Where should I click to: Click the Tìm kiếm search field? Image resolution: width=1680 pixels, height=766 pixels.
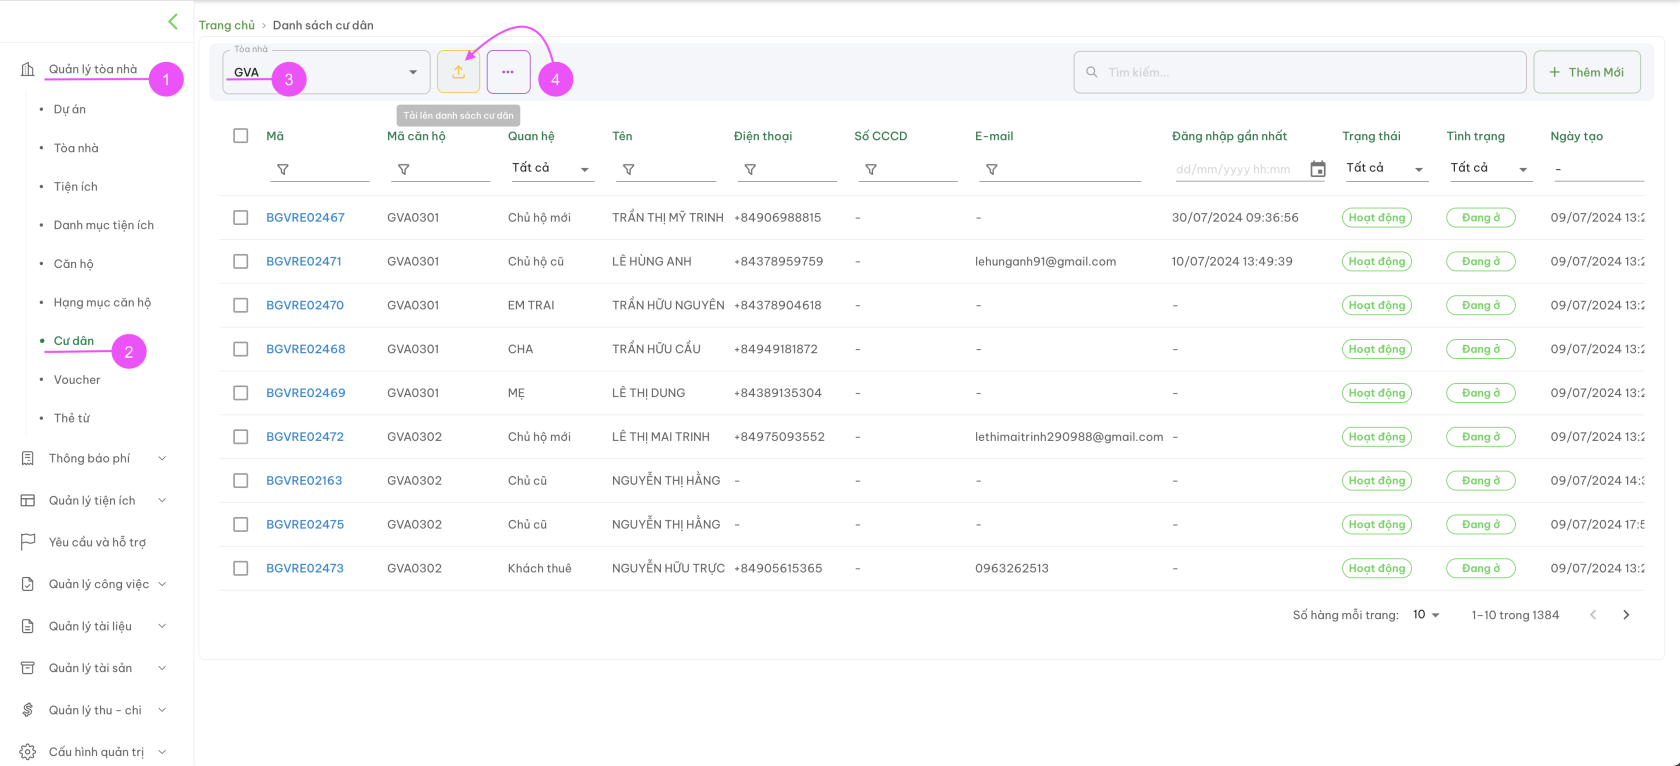point(1300,72)
